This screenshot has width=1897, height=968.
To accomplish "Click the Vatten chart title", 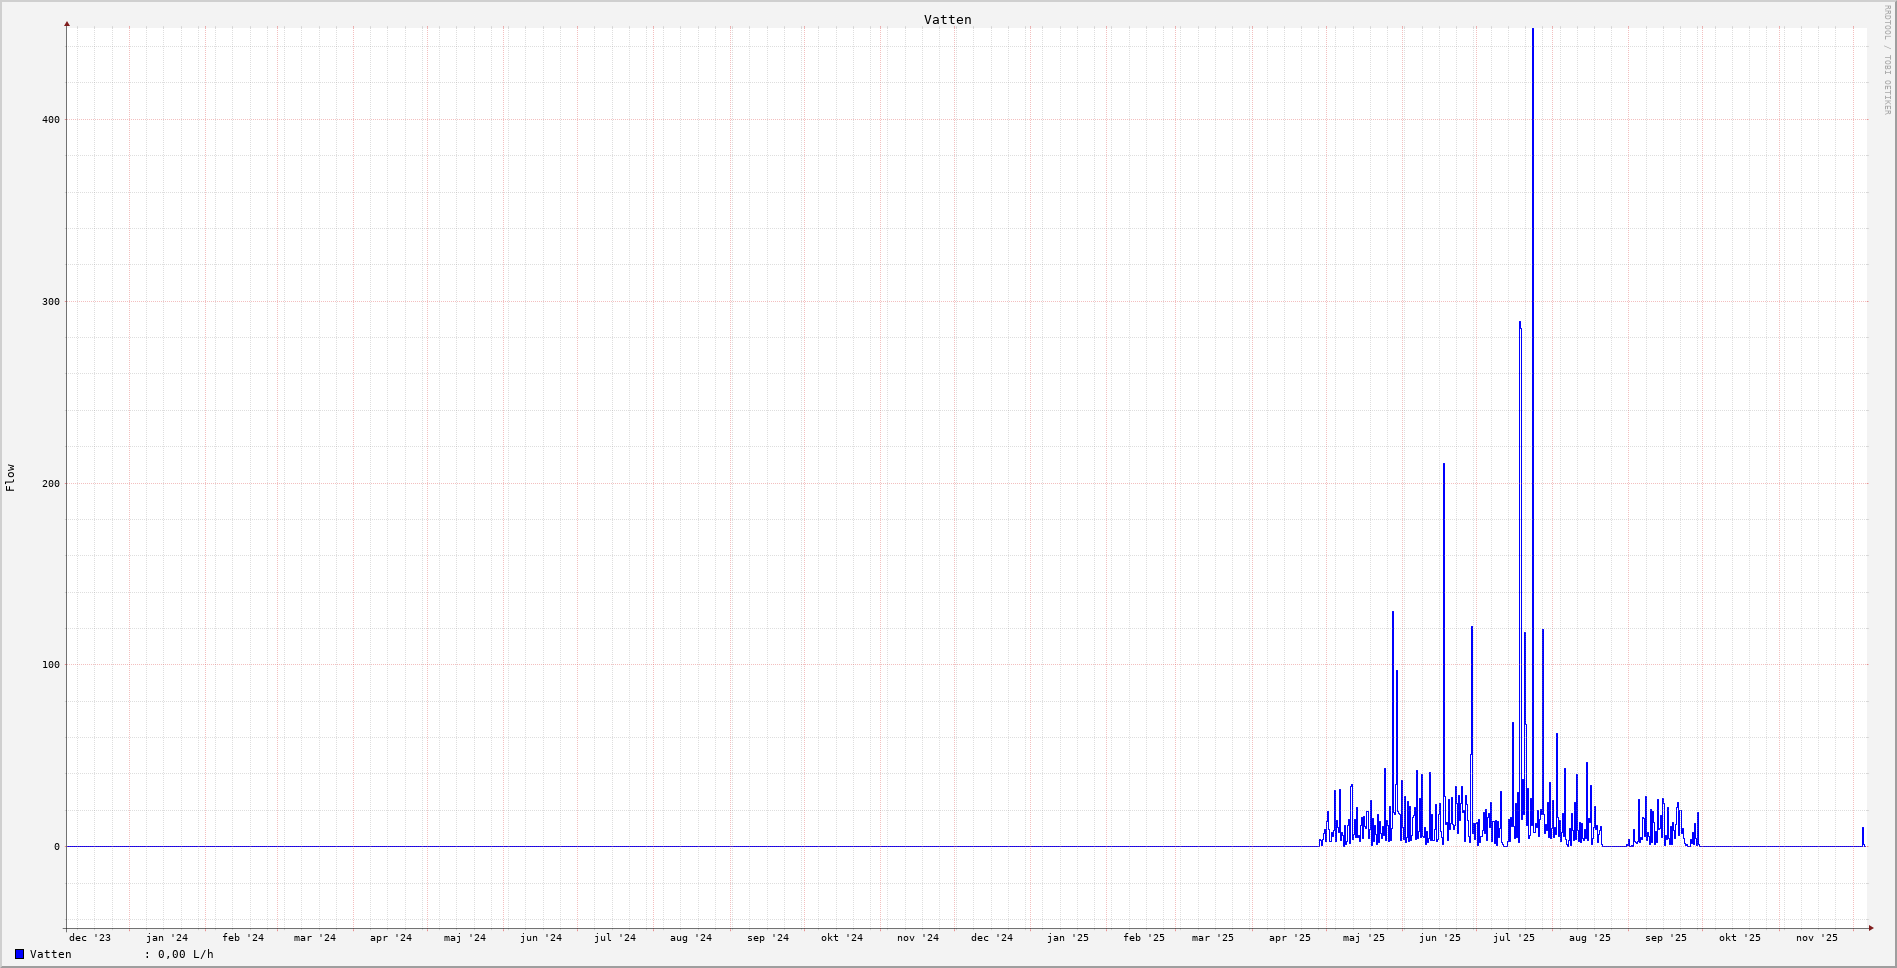I will coord(947,19).
